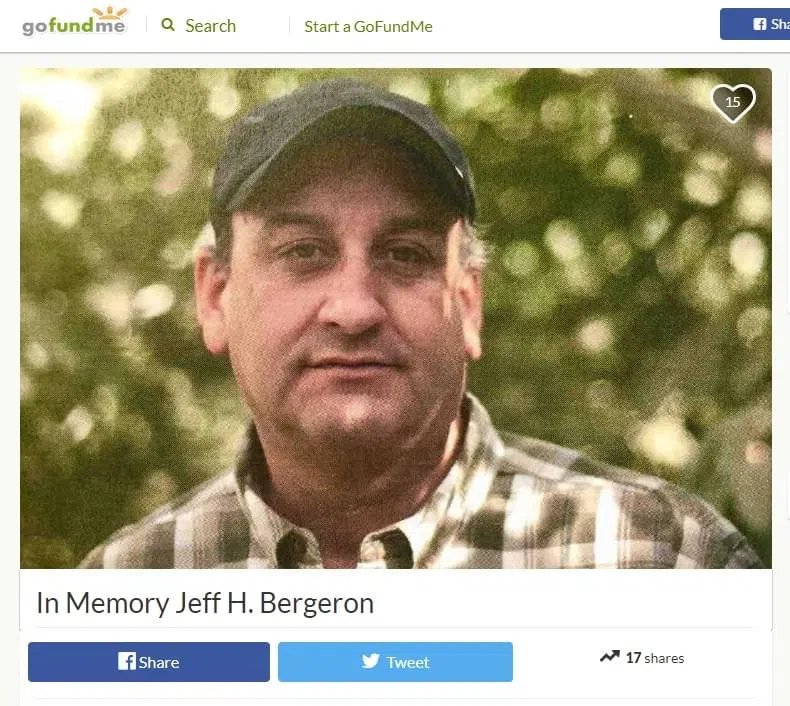Click the Twitter bird icon
790x706 pixels.
point(370,661)
